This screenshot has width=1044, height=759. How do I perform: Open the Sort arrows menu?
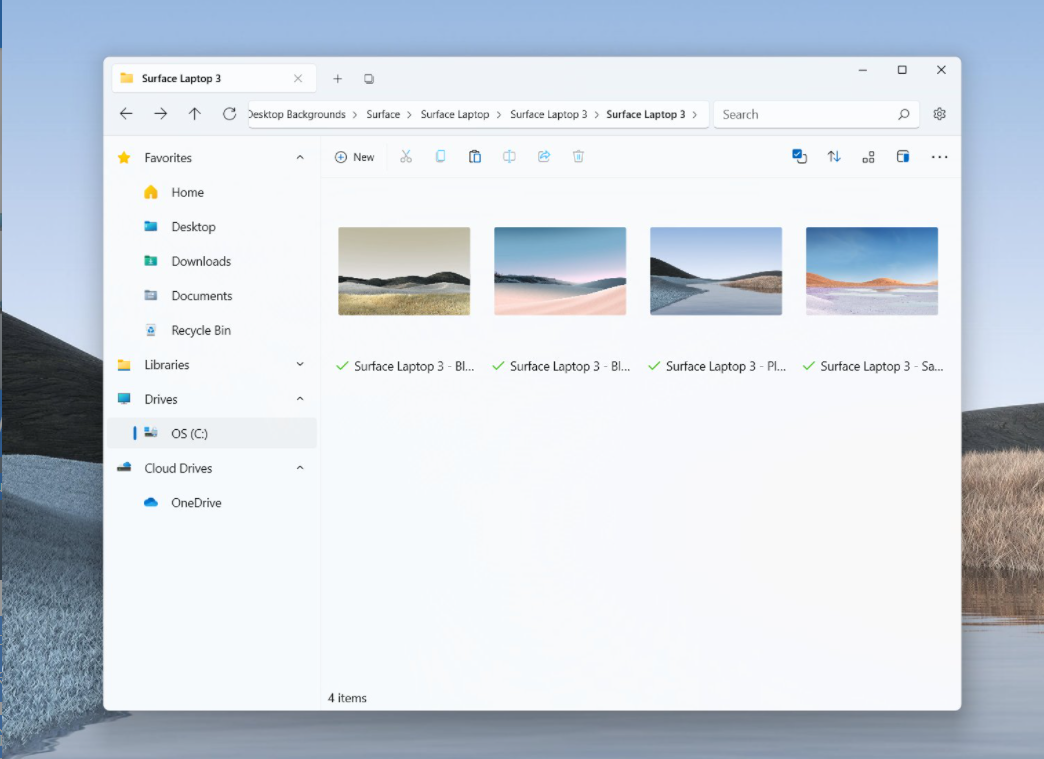click(834, 156)
